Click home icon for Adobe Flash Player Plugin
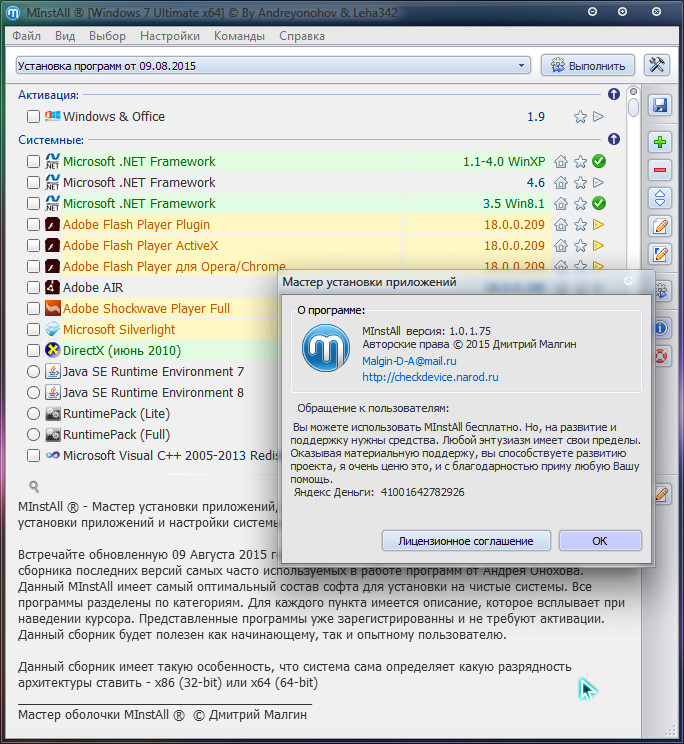This screenshot has width=684, height=744. click(561, 225)
